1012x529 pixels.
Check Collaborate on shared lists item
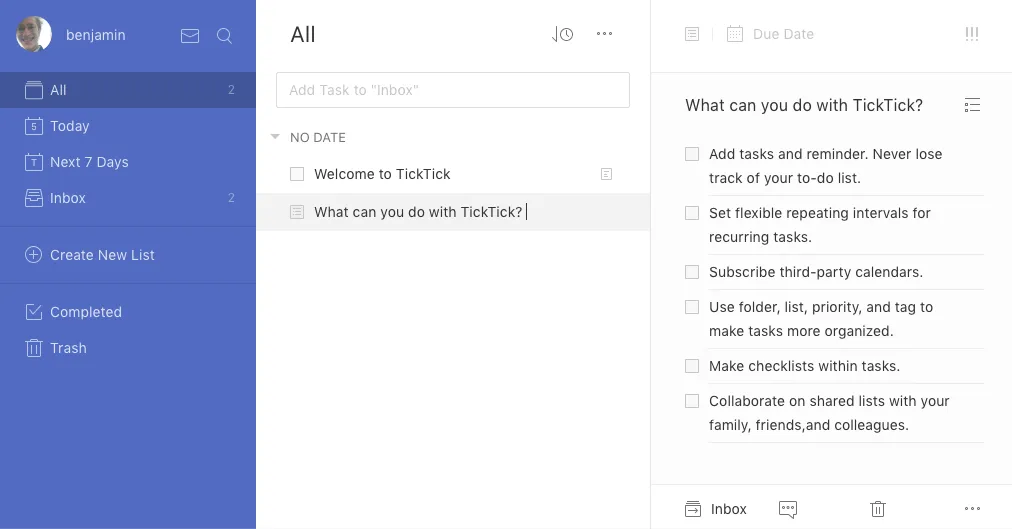click(692, 401)
